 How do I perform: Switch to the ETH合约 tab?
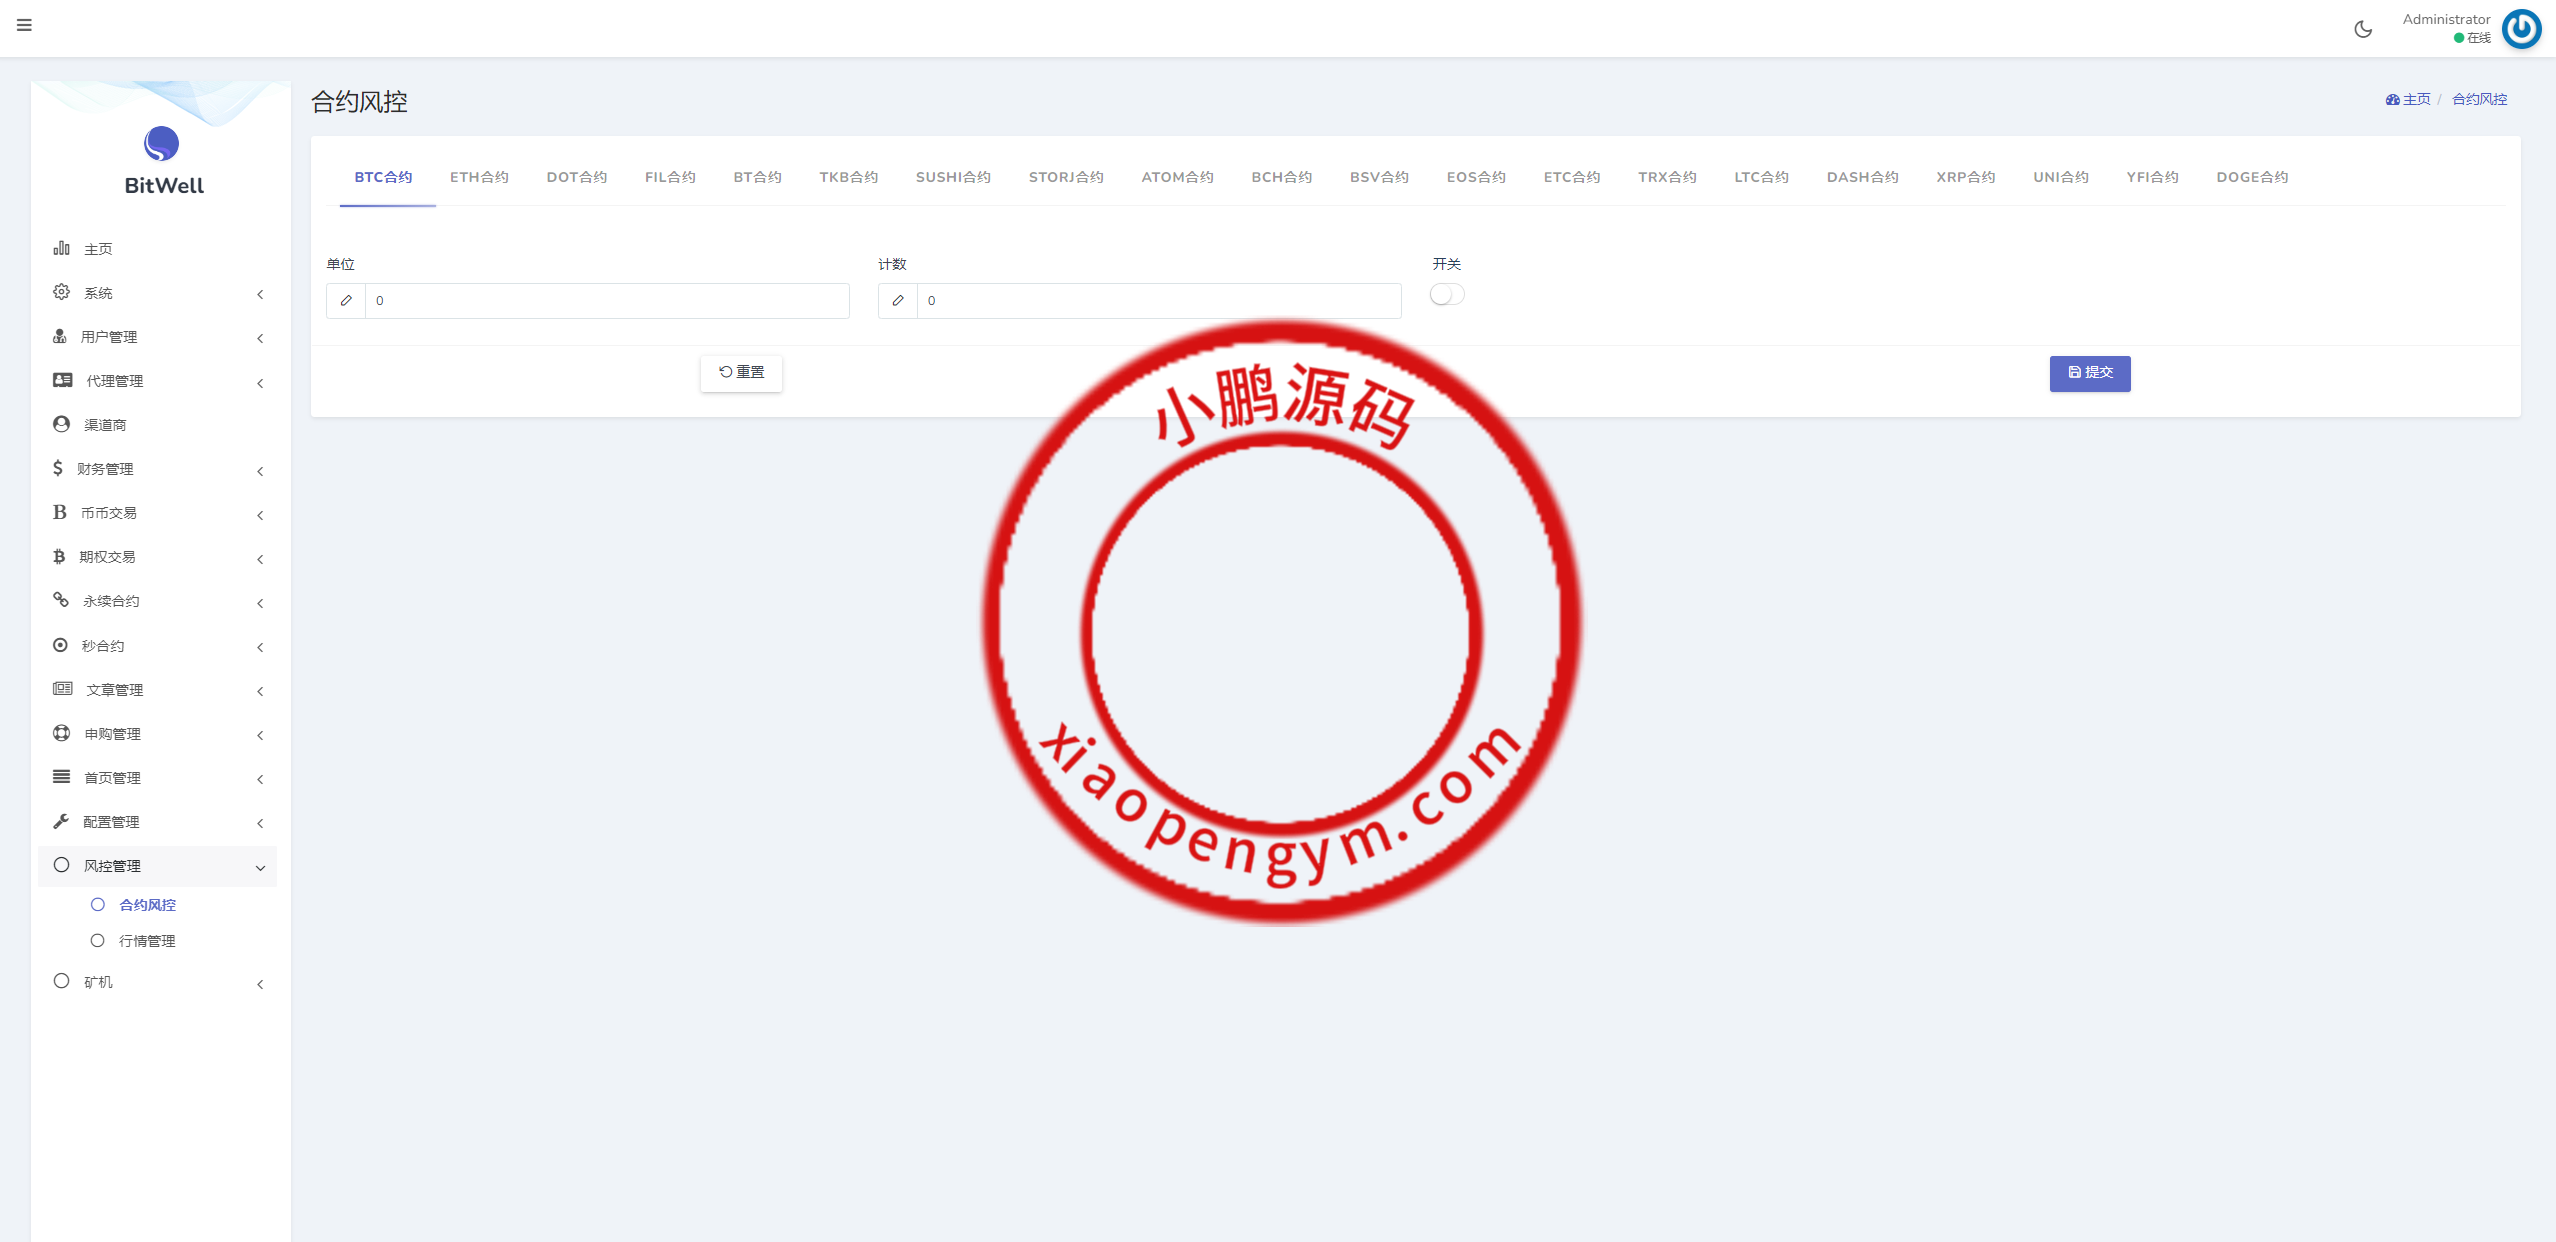click(x=479, y=177)
